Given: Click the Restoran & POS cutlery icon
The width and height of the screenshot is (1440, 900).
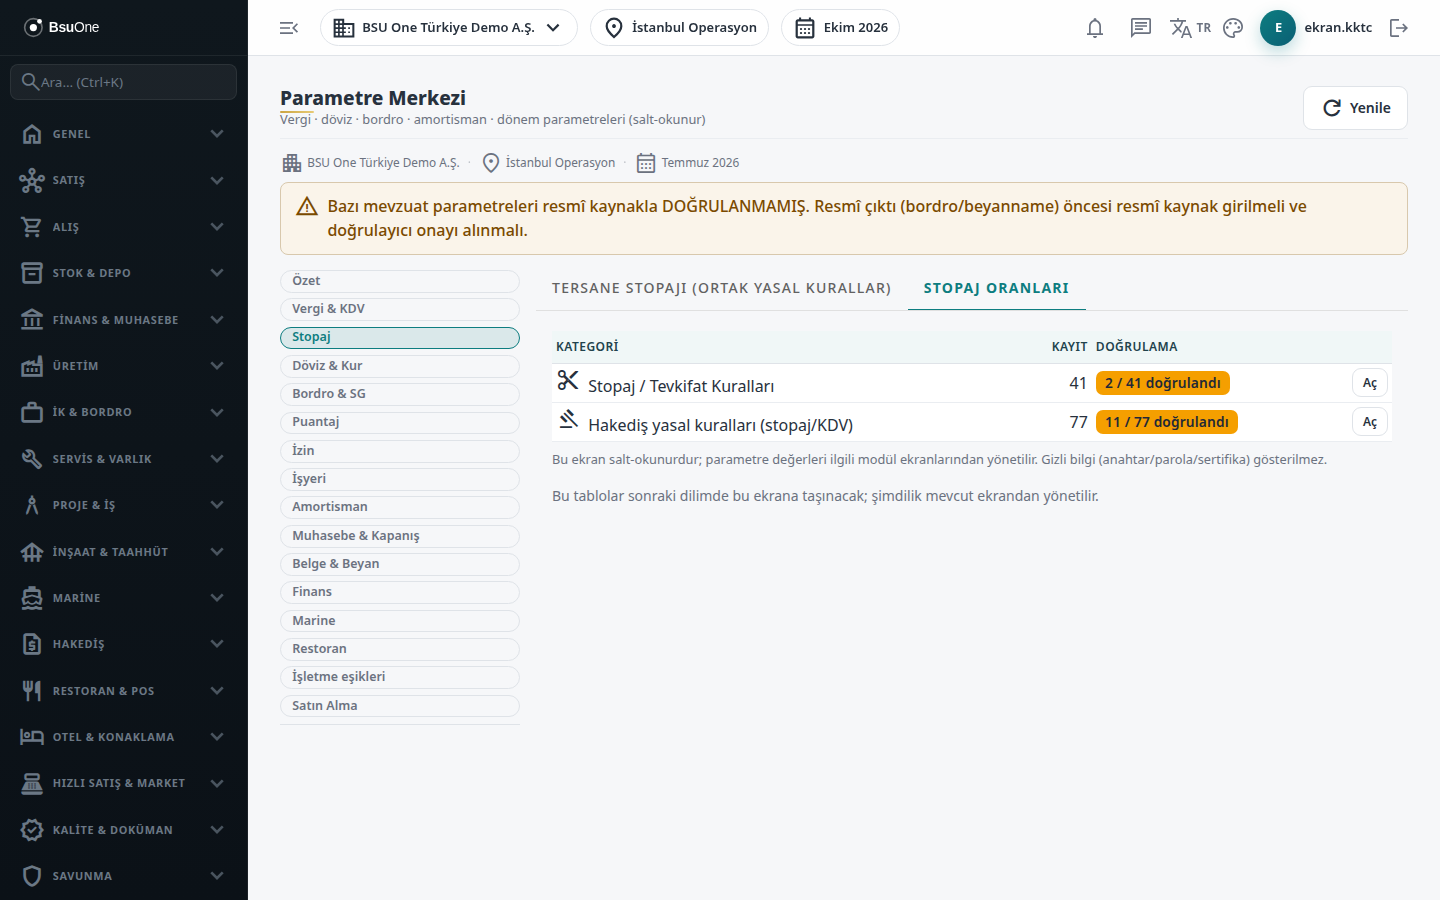Looking at the screenshot, I should [x=32, y=691].
